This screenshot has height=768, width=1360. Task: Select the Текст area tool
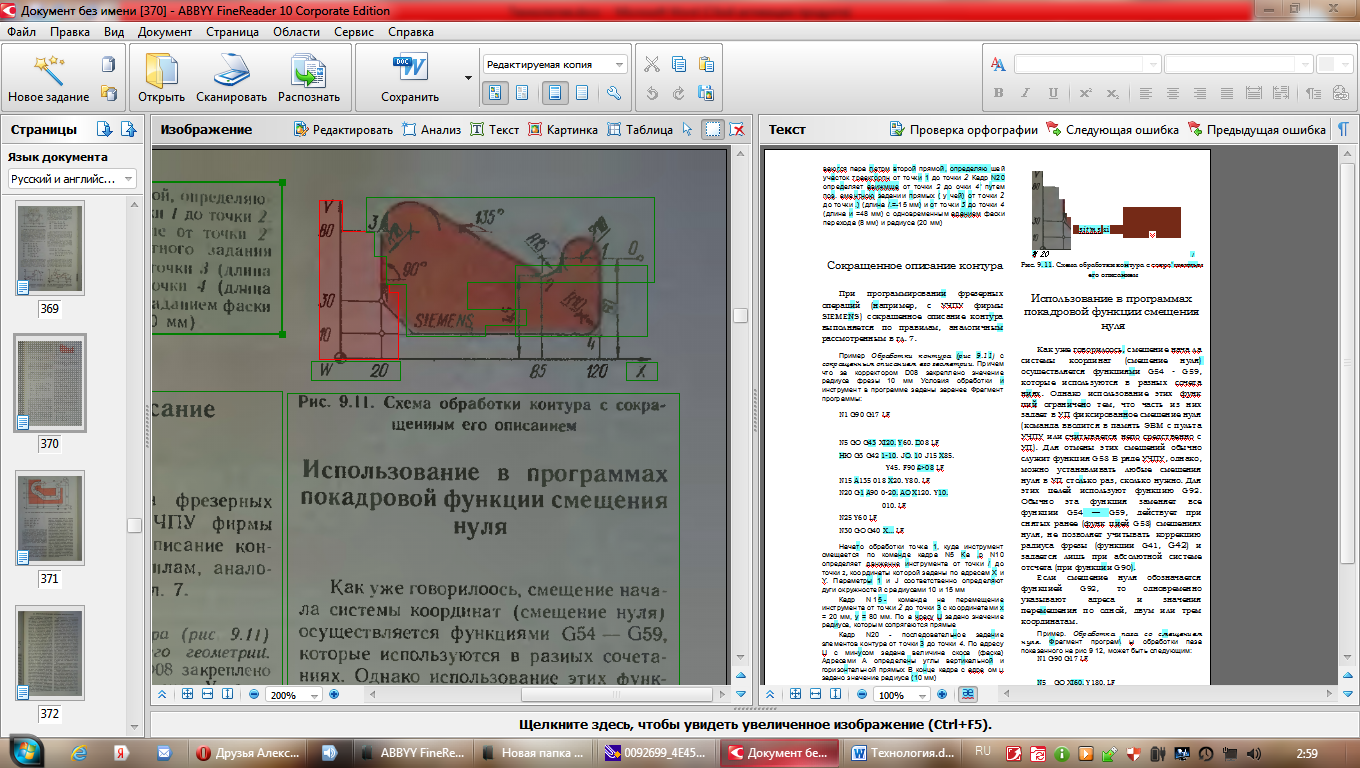(x=495, y=129)
